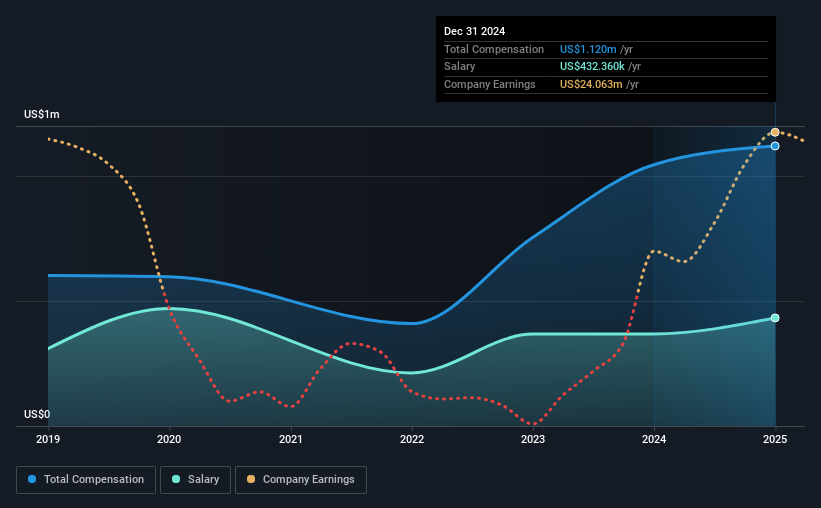Screen dimensions: 821x508
Task: Click the Salary tooltip row label
Action: pyautogui.click(x=460, y=67)
